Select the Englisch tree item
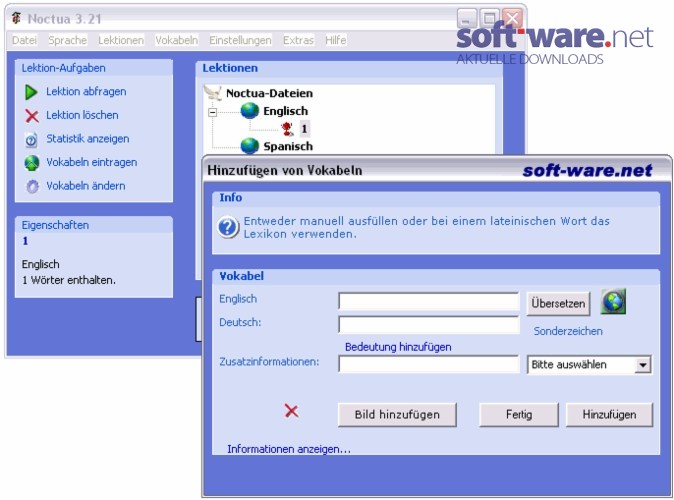This screenshot has width=674, height=500. point(285,111)
